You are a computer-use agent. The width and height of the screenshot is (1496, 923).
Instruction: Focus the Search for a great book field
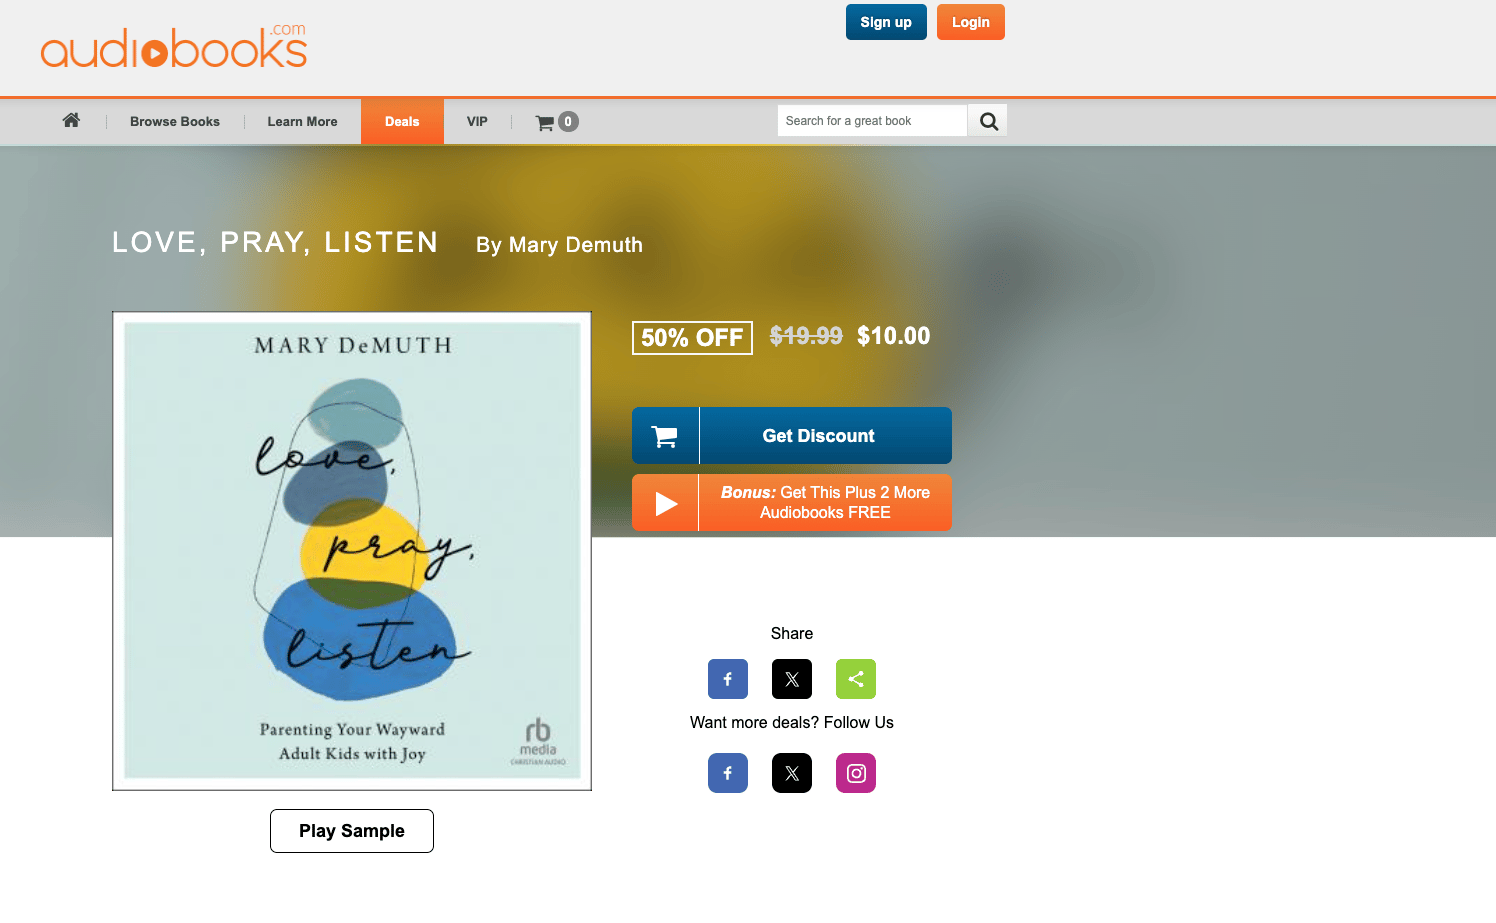tap(872, 121)
